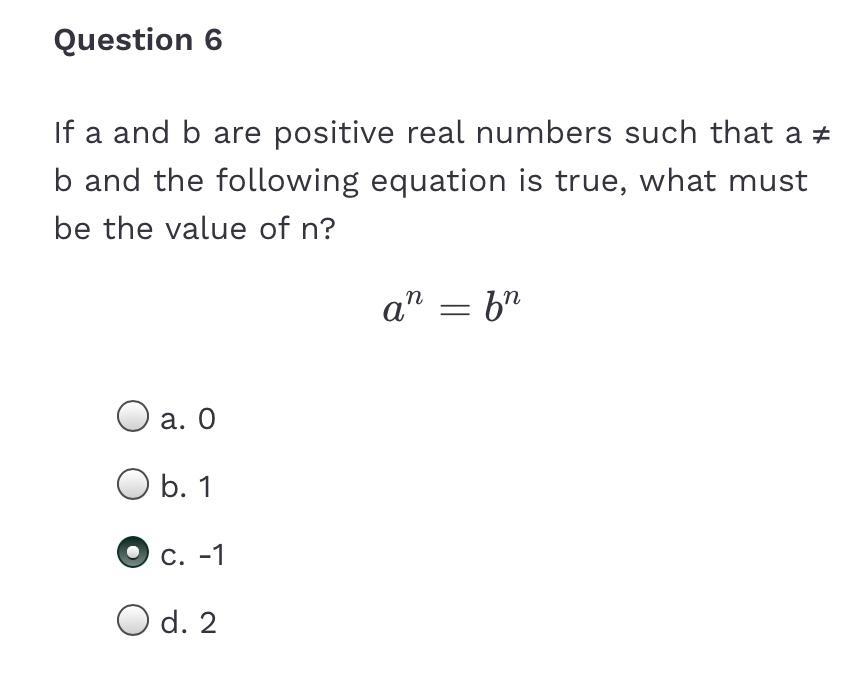Click the ≠ symbol in the question text

(820, 133)
